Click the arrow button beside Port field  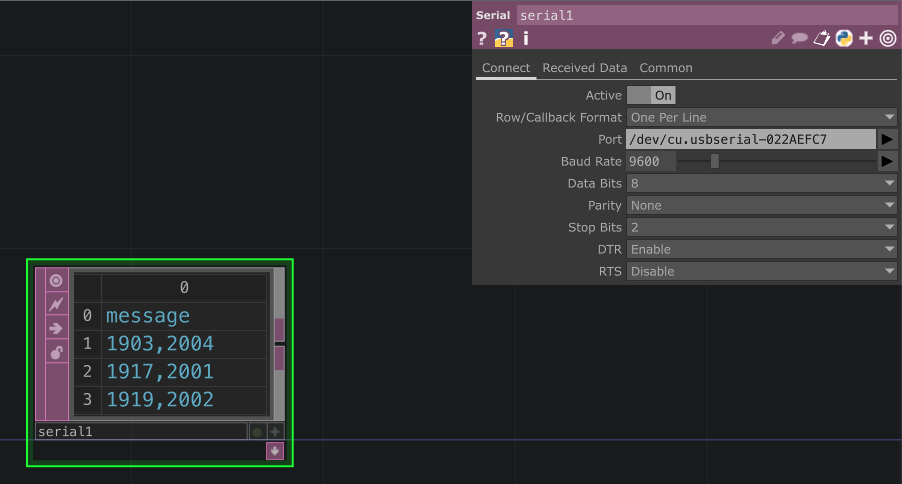(x=887, y=139)
